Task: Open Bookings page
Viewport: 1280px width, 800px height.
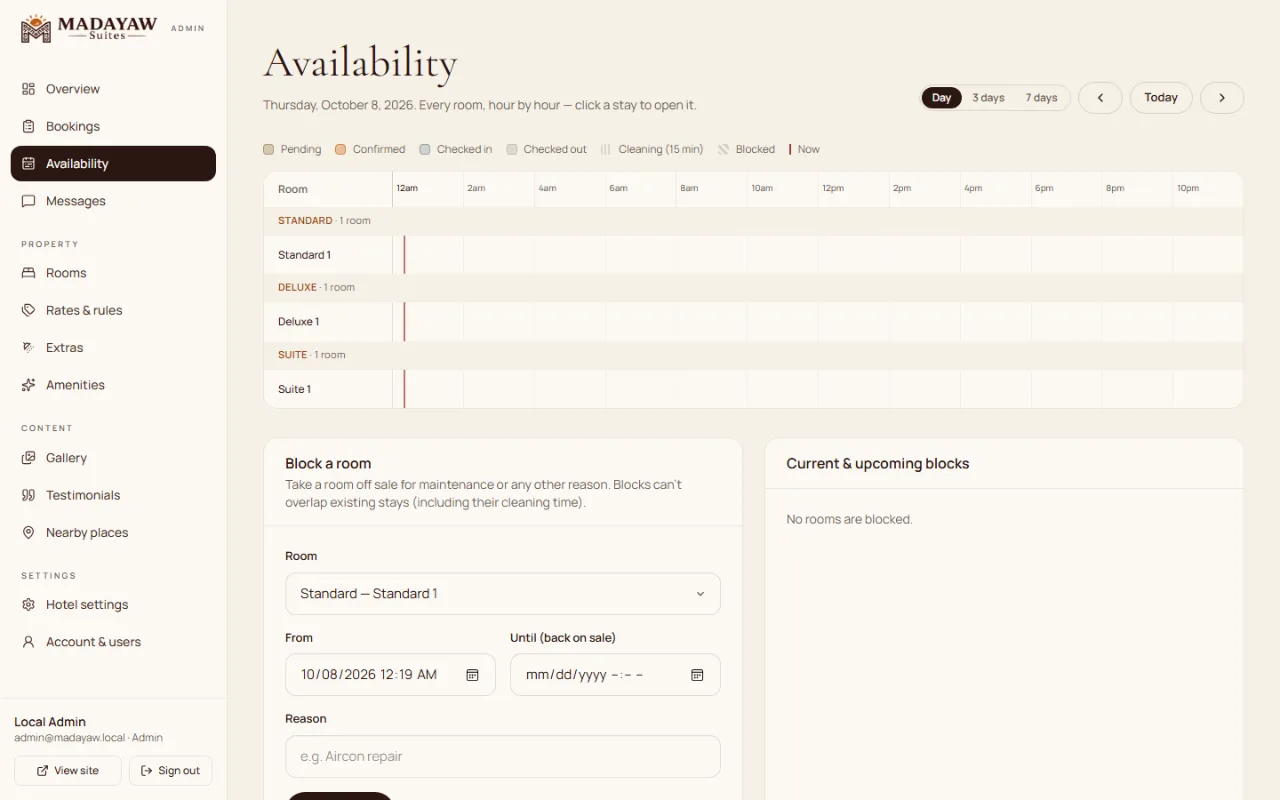Action: [113, 126]
